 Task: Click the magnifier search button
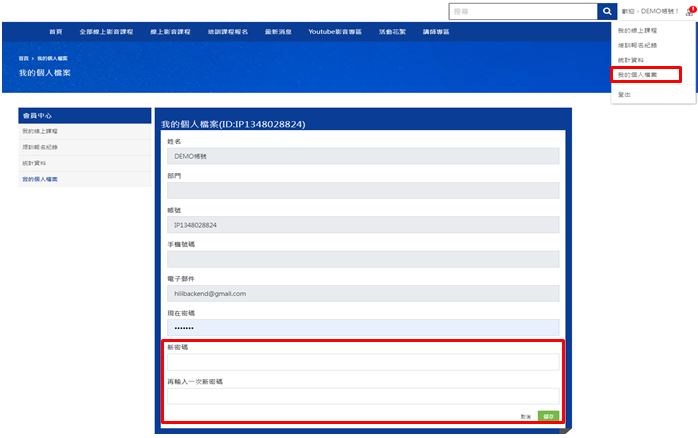(606, 11)
